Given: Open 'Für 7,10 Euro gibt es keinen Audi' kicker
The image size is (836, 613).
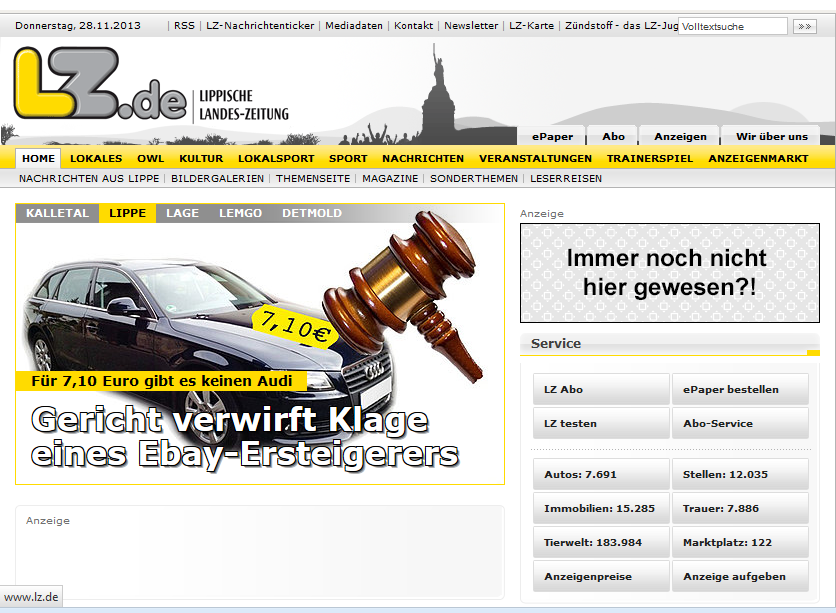Looking at the screenshot, I should 162,381.
